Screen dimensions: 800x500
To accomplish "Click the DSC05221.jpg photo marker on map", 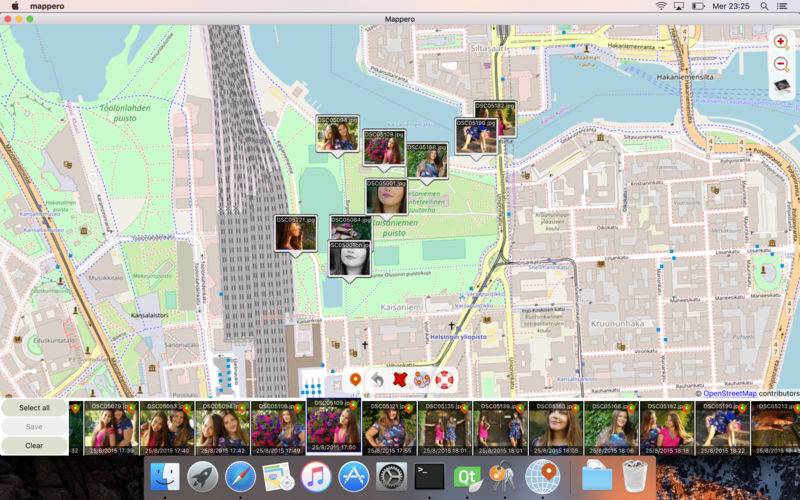I will [x=296, y=234].
